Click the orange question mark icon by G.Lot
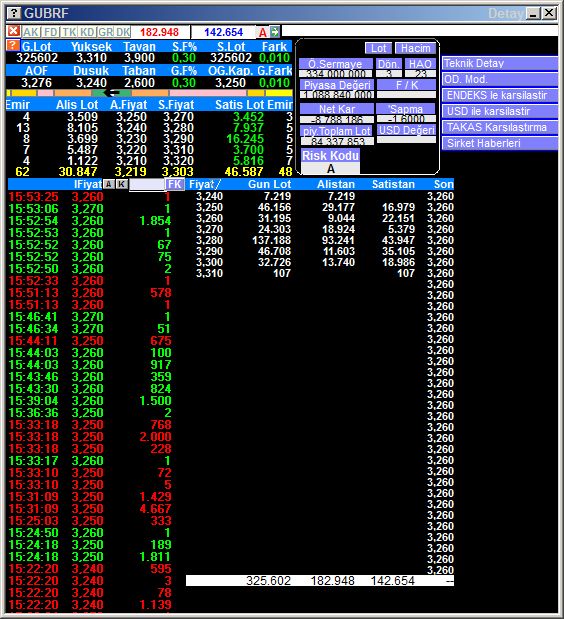Screen dimensions: 564x619 pos(13,45)
